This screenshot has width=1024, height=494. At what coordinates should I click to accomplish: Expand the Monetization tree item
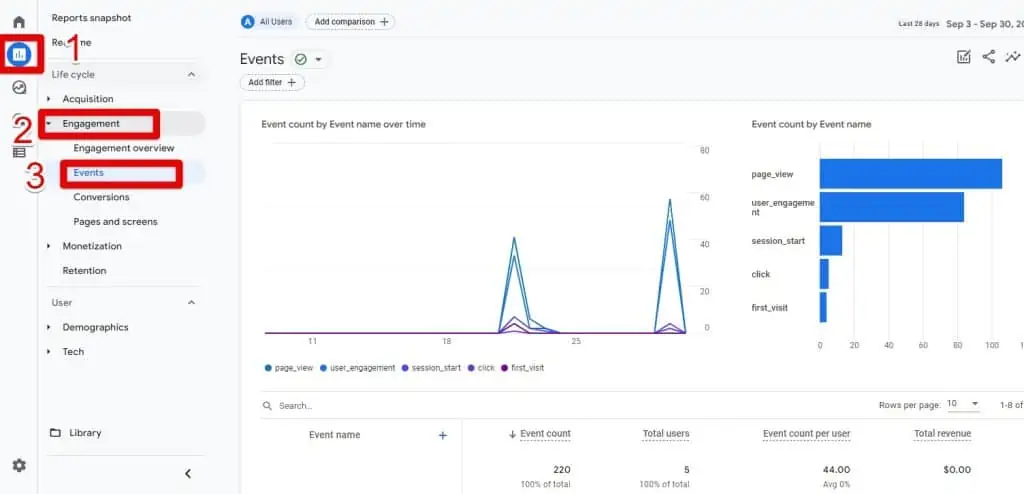pos(48,246)
